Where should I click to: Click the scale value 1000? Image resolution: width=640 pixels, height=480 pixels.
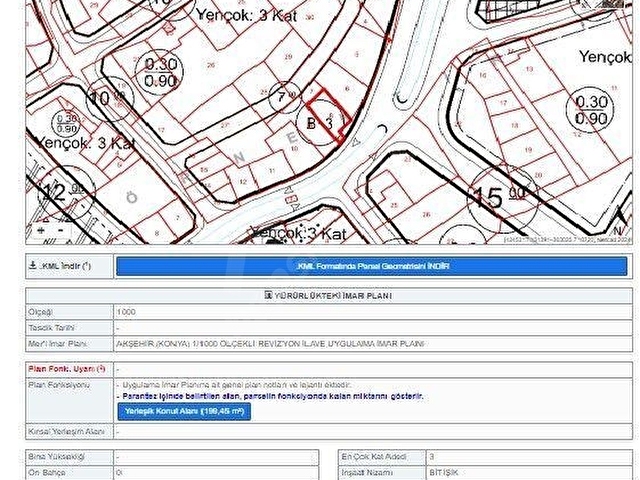(126, 312)
